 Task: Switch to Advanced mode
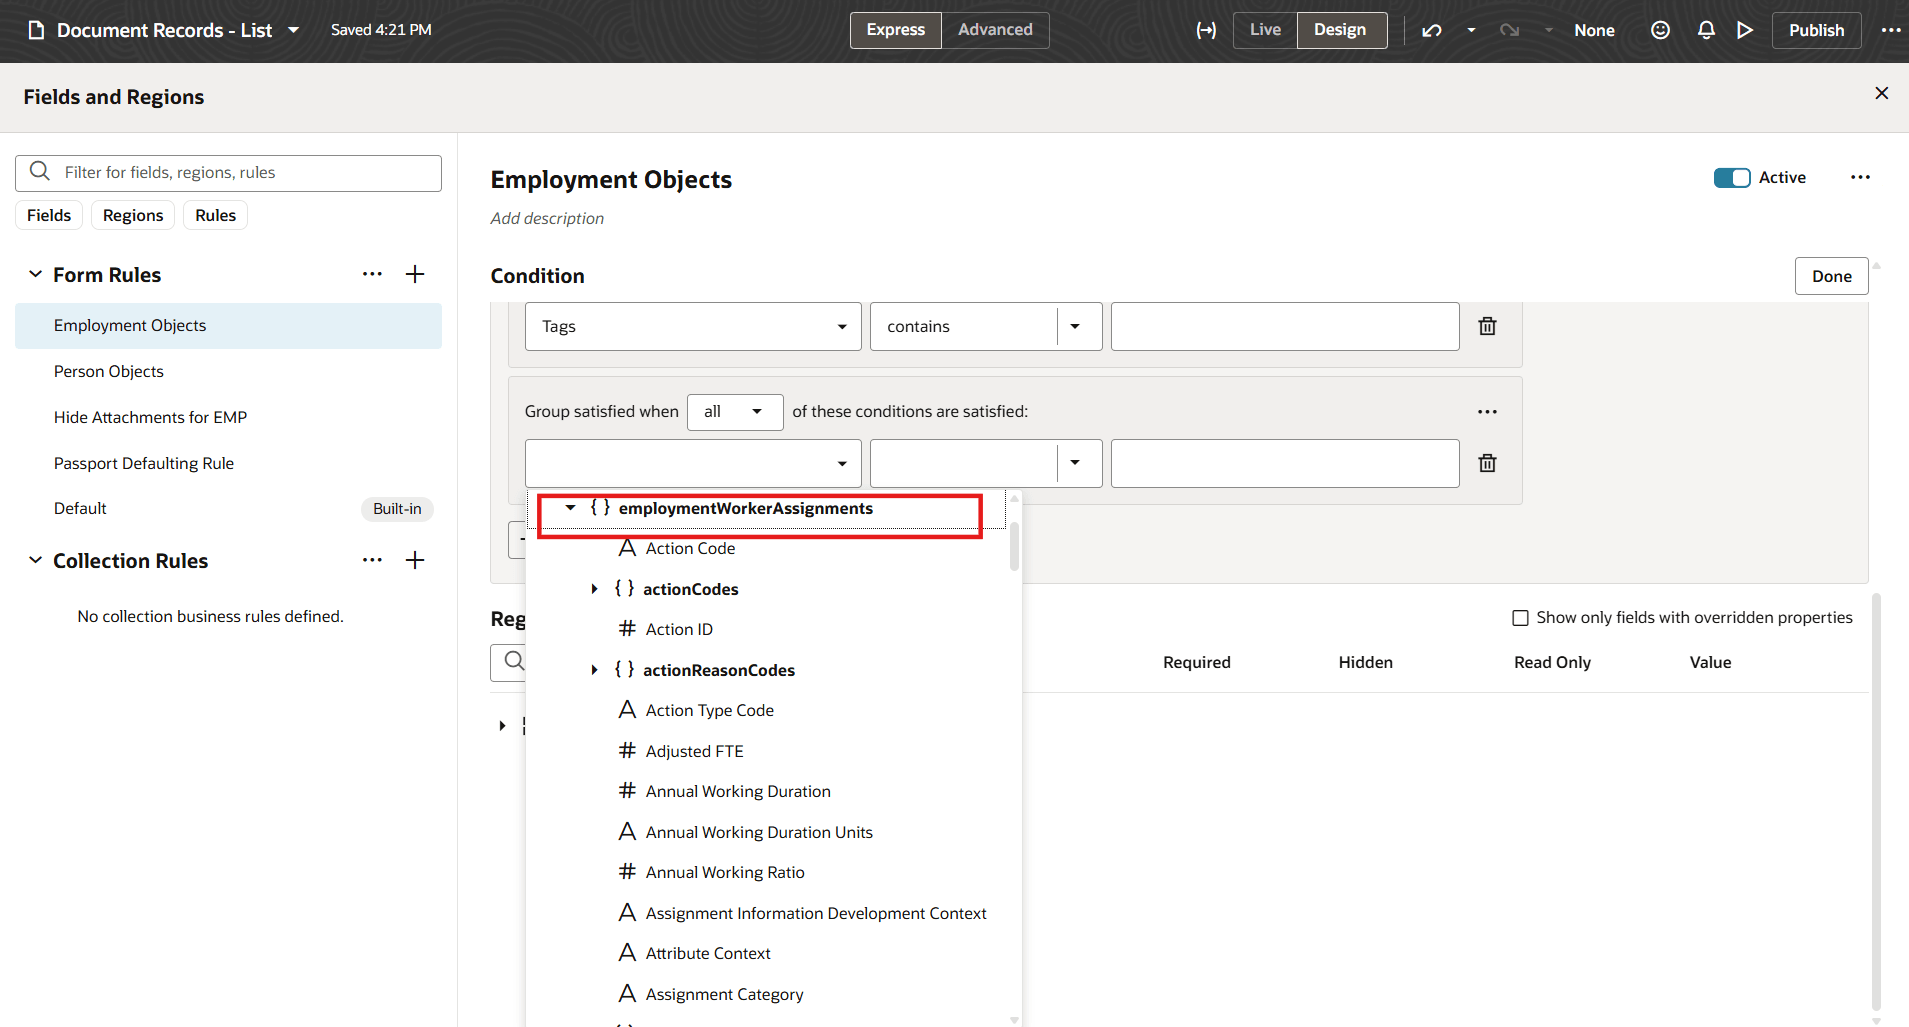995,30
